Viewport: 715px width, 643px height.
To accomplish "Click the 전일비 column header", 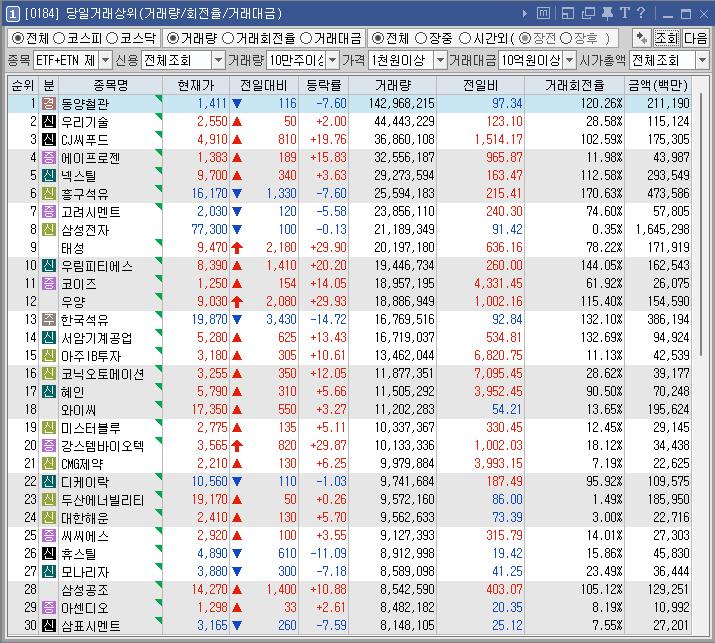I will [481, 85].
